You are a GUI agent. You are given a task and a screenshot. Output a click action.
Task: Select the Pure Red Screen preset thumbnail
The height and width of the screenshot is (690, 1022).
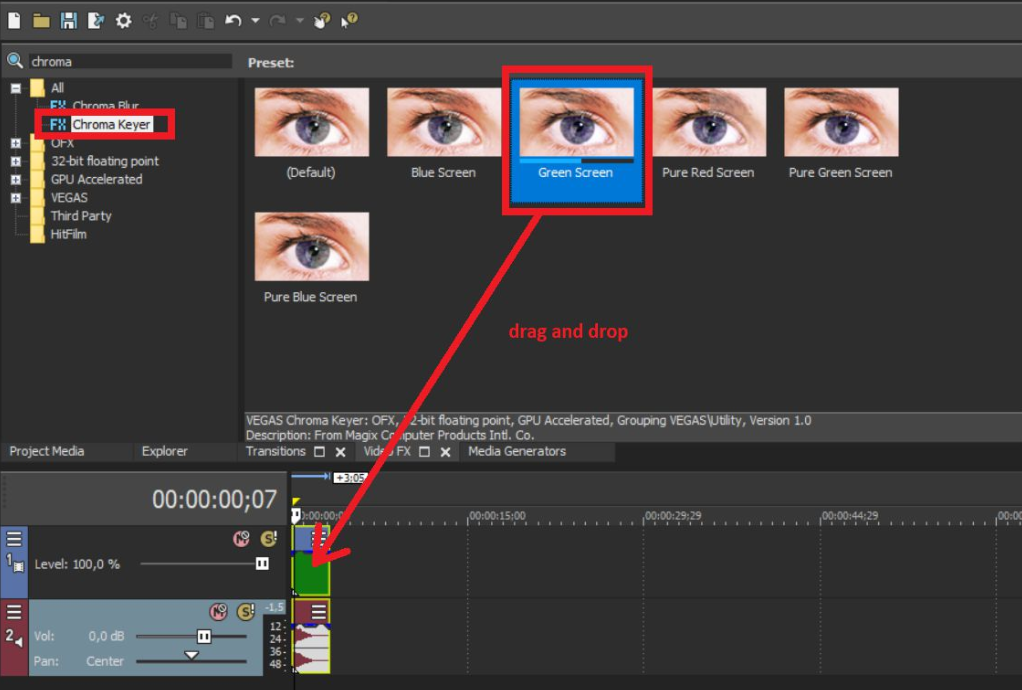click(709, 122)
